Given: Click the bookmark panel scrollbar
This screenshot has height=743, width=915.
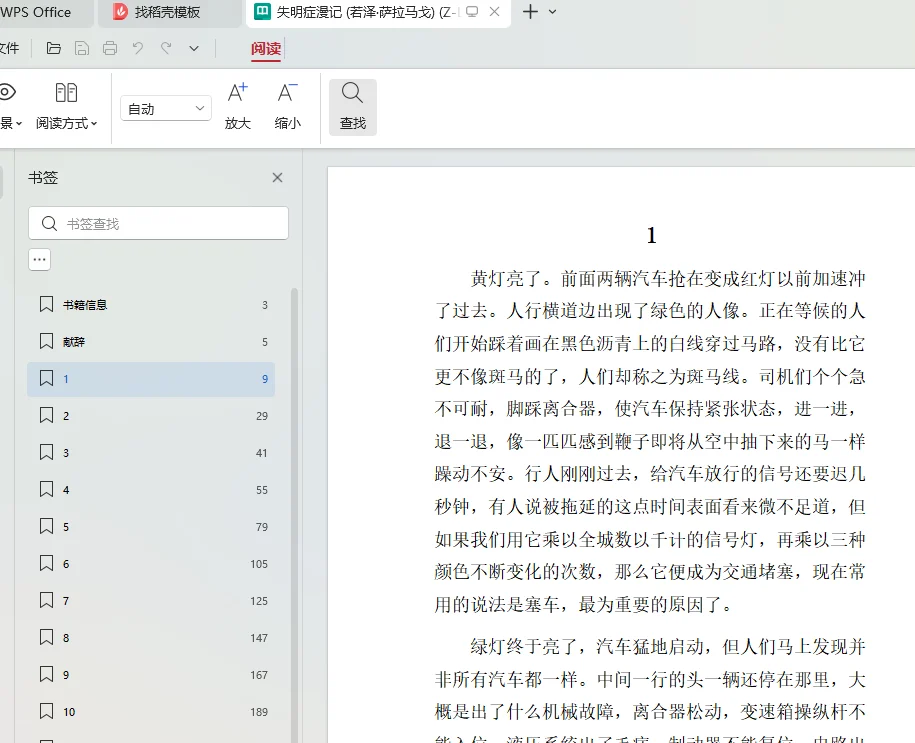Looking at the screenshot, I should pos(294,514).
